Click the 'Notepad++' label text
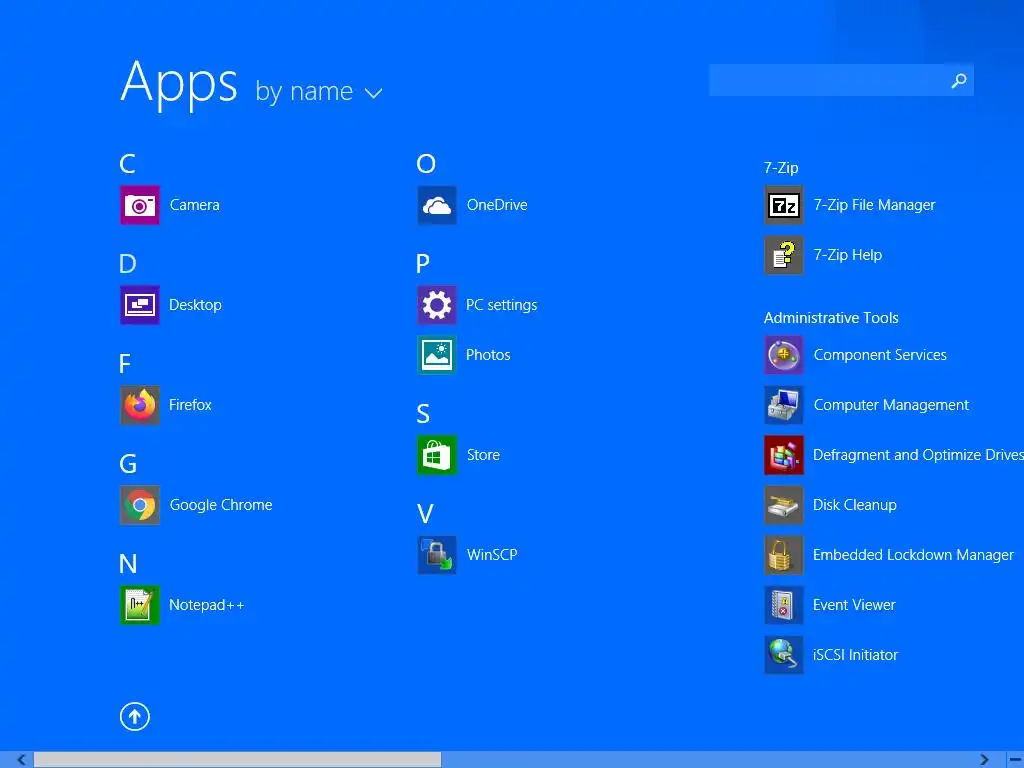Viewport: 1024px width, 768px height. click(x=206, y=605)
